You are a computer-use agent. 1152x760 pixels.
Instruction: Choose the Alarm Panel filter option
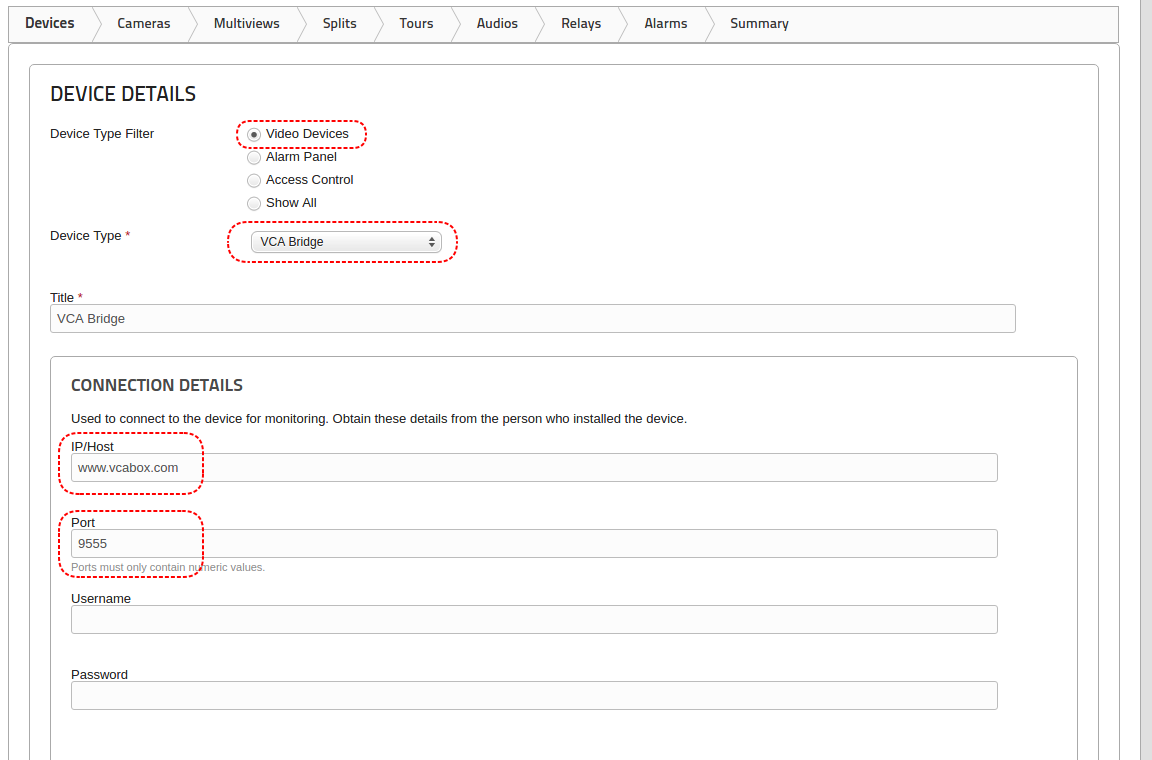click(x=253, y=157)
